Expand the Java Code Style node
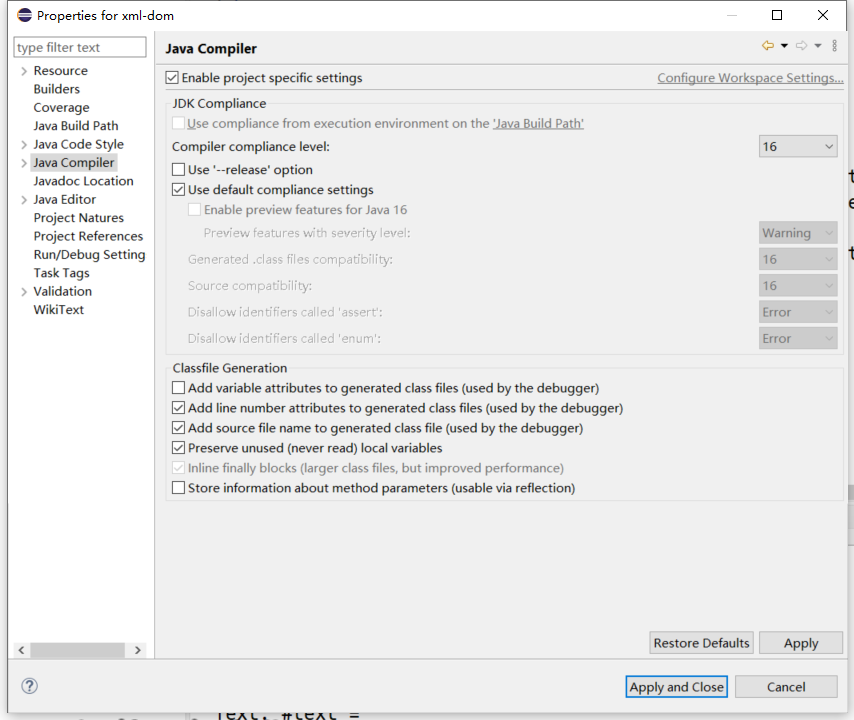The image size is (854, 720). 24,144
